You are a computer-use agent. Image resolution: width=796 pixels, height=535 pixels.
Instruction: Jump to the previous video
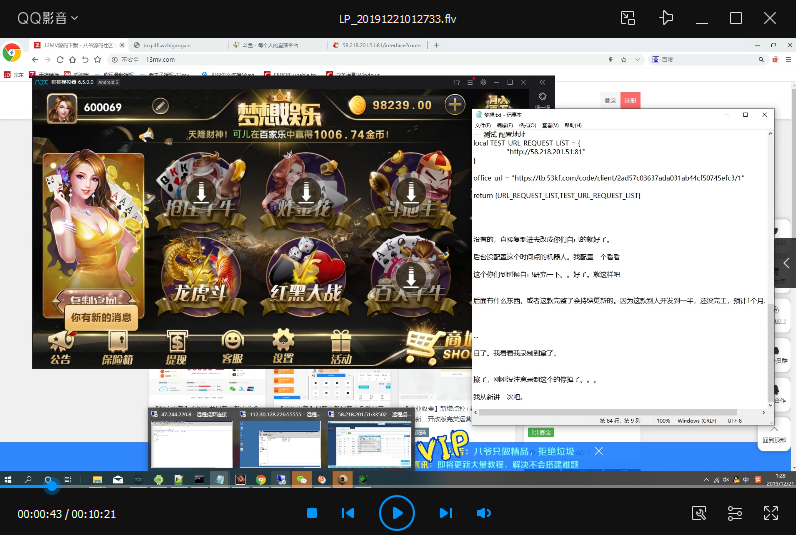[x=348, y=513]
